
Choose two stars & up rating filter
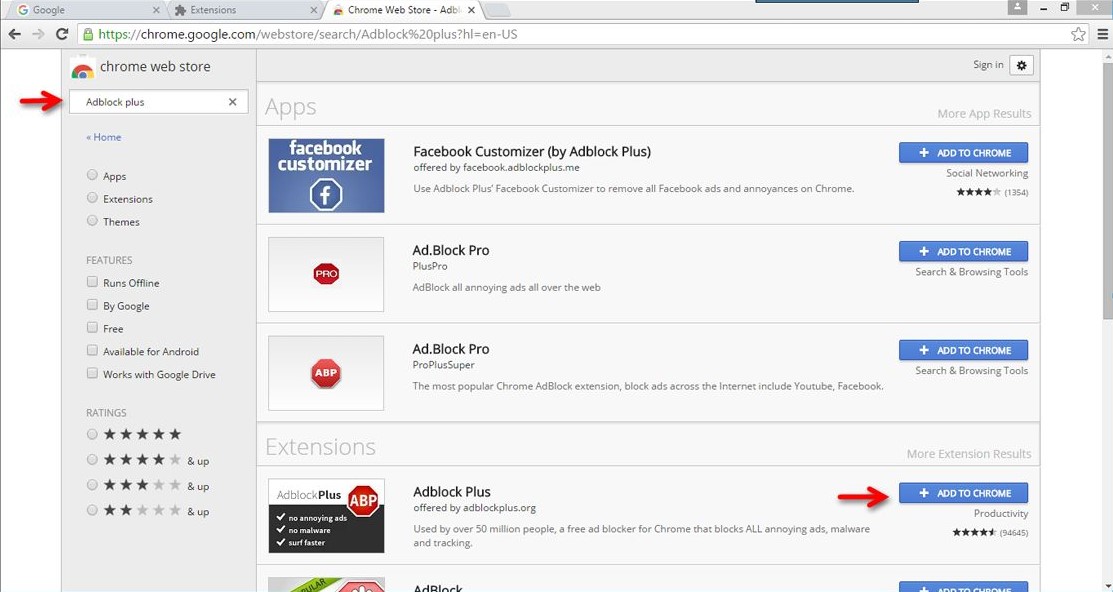click(92, 510)
